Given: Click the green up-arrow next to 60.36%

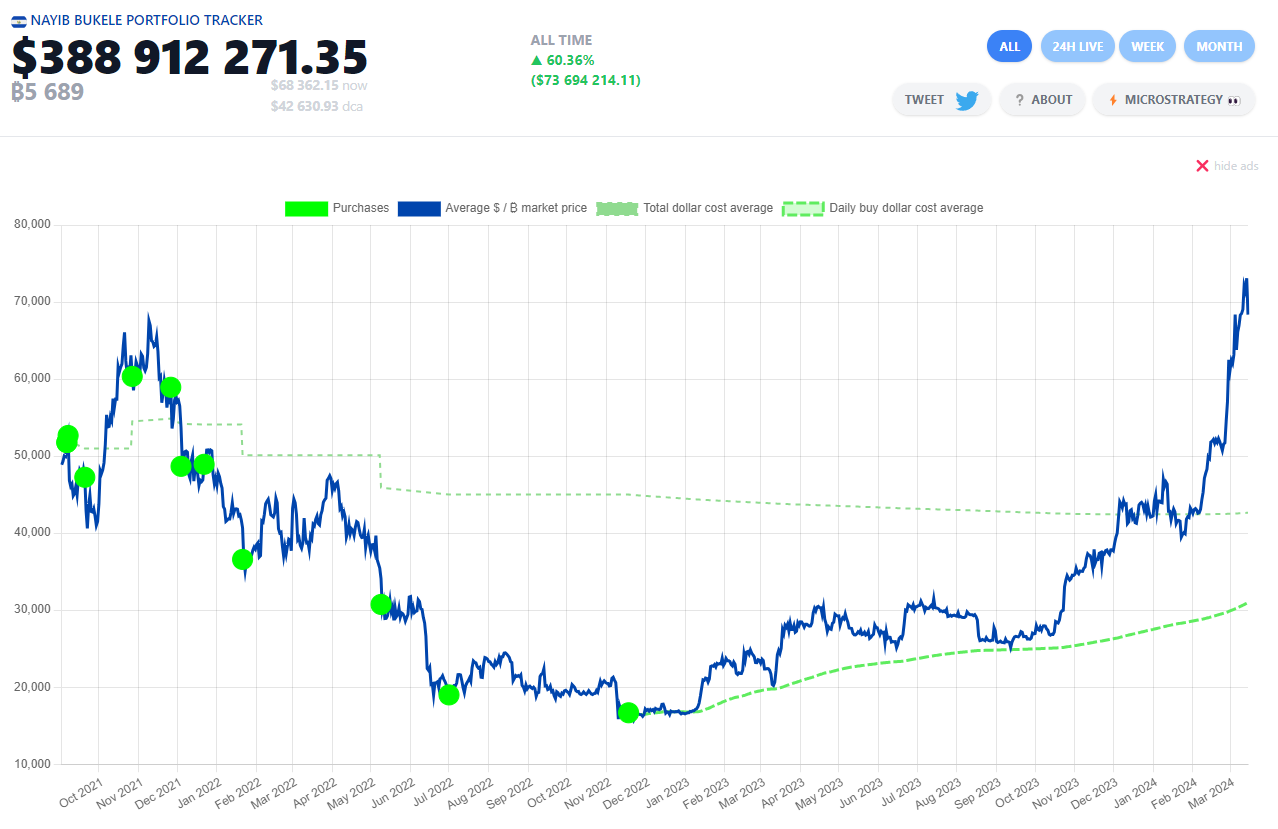Looking at the screenshot, I should pyautogui.click(x=537, y=61).
